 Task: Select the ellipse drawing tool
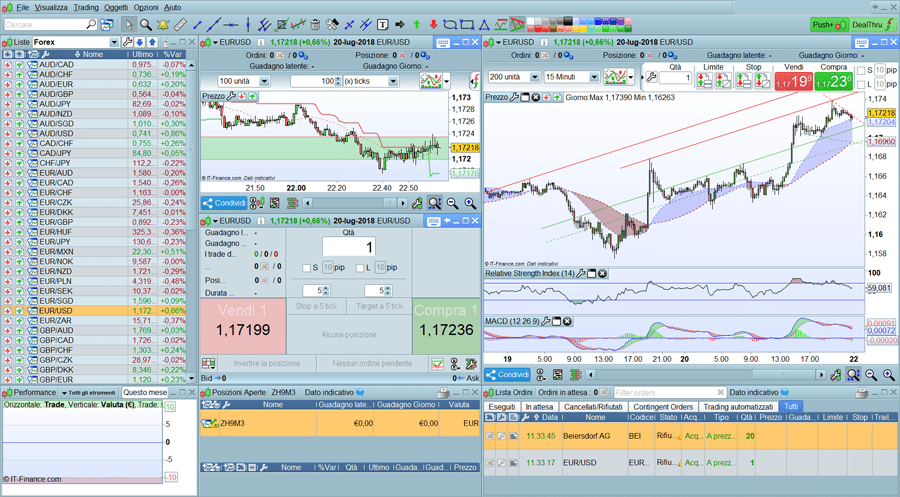tap(450, 25)
